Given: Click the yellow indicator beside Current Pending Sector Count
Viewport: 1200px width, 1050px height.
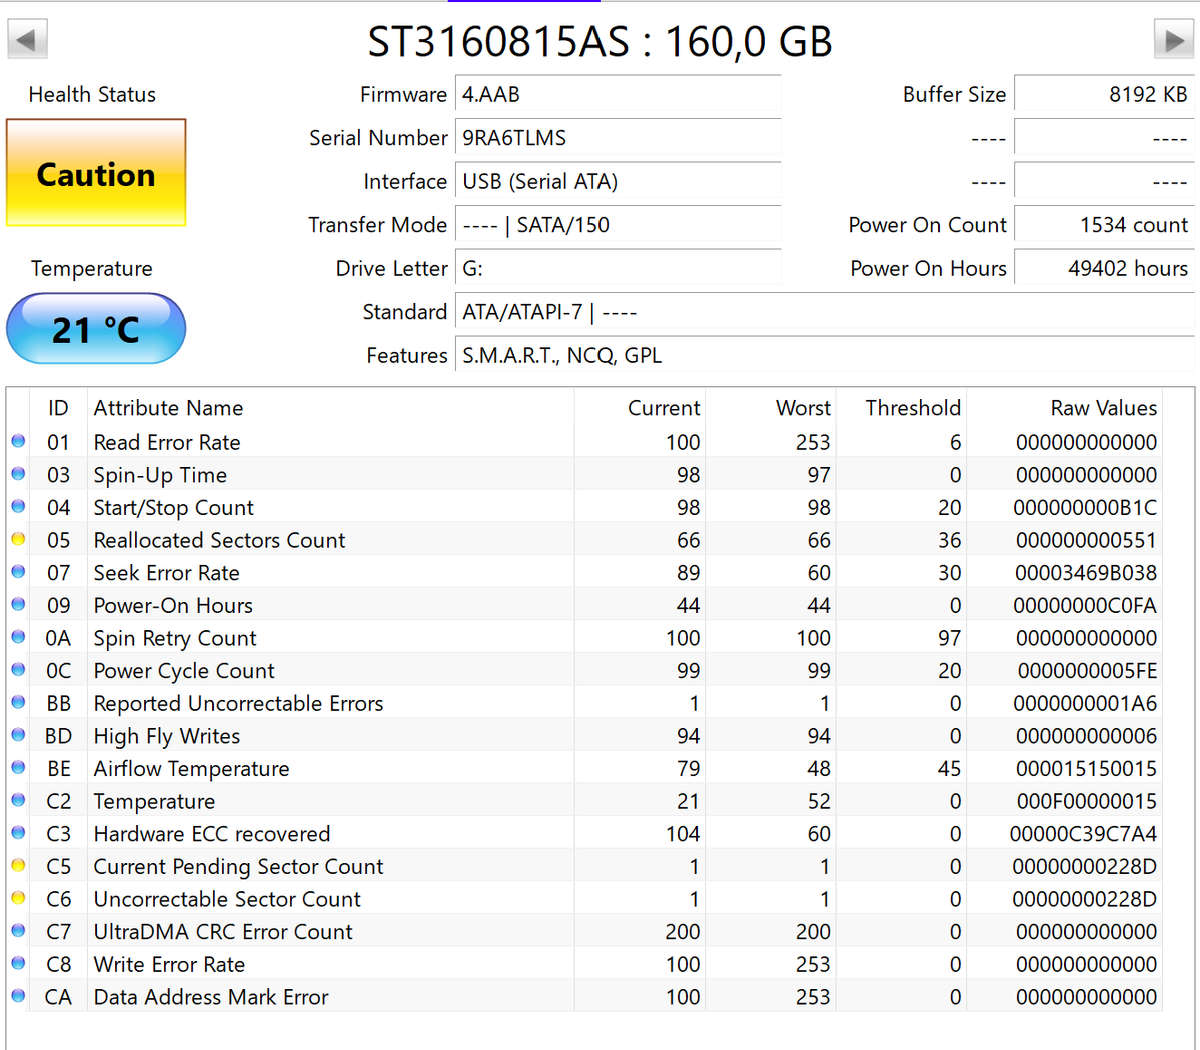Looking at the screenshot, I should point(18,866).
